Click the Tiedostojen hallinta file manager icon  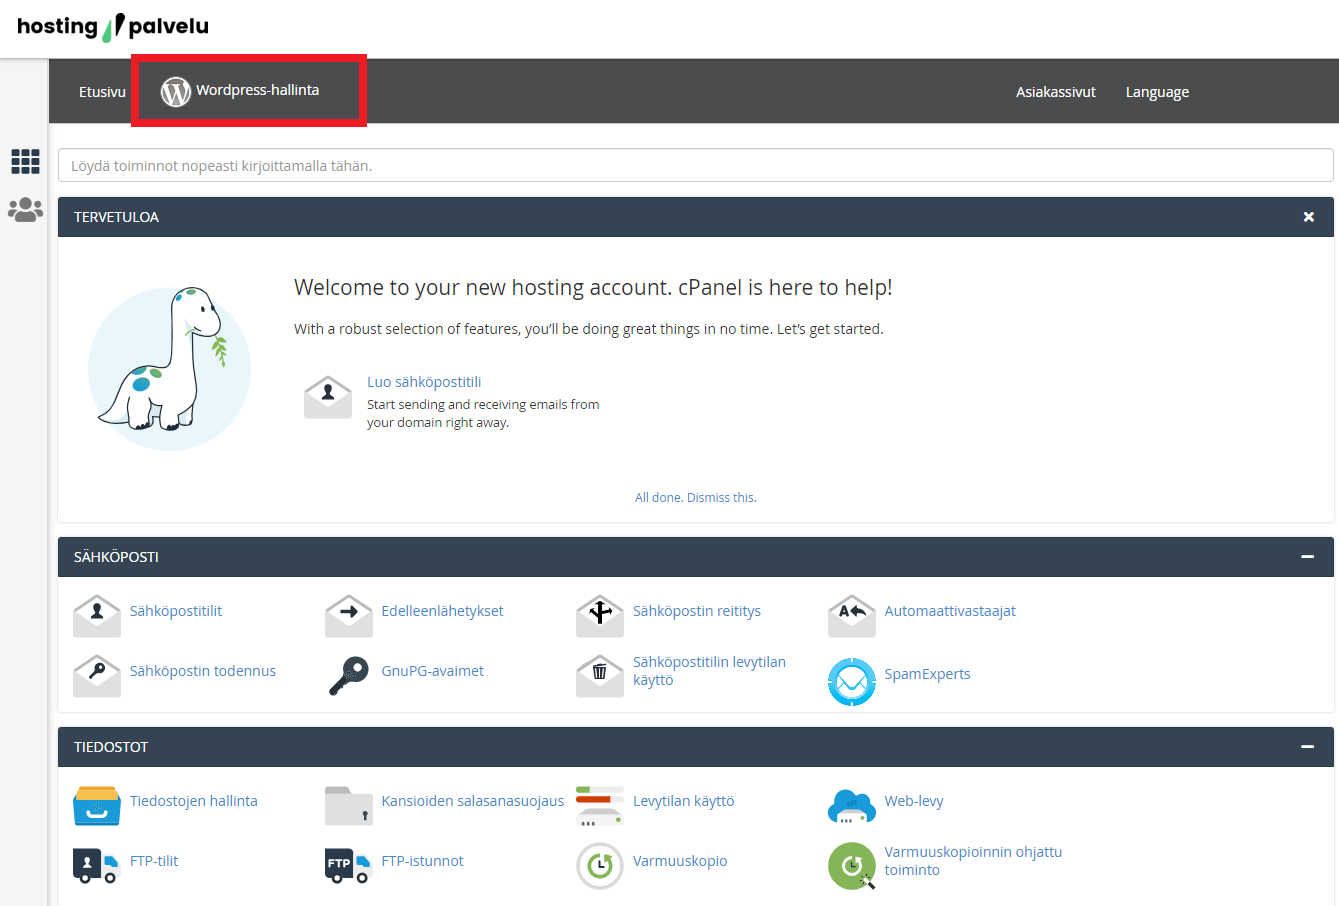click(97, 804)
